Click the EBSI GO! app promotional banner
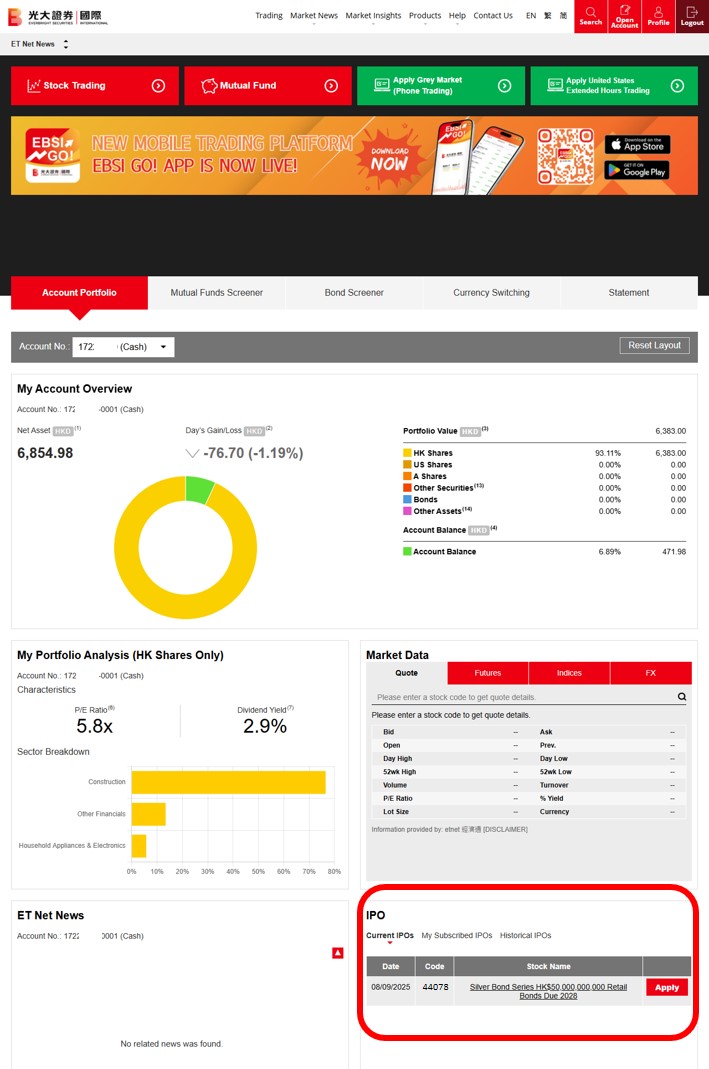 coord(354,155)
